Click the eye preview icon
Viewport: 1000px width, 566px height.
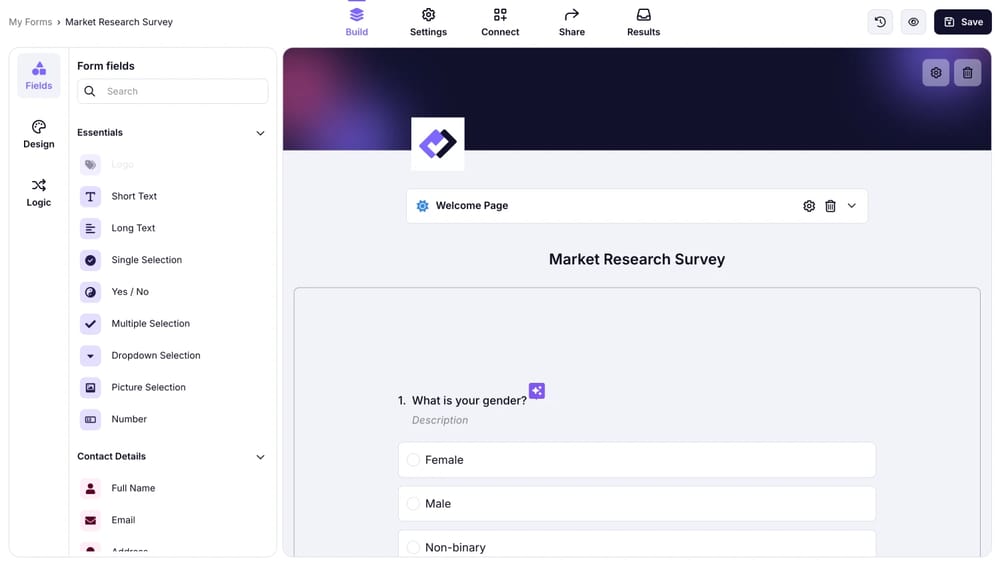coord(913,22)
